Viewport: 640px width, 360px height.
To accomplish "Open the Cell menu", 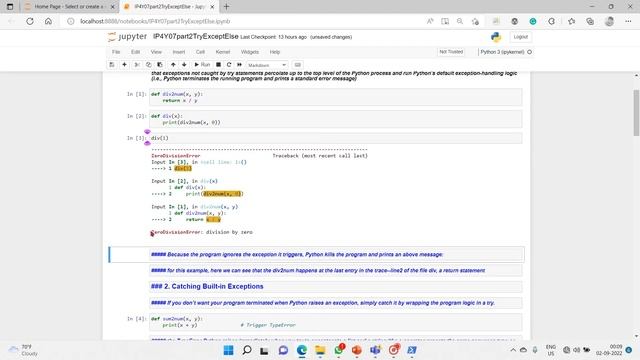I will 200,52.
